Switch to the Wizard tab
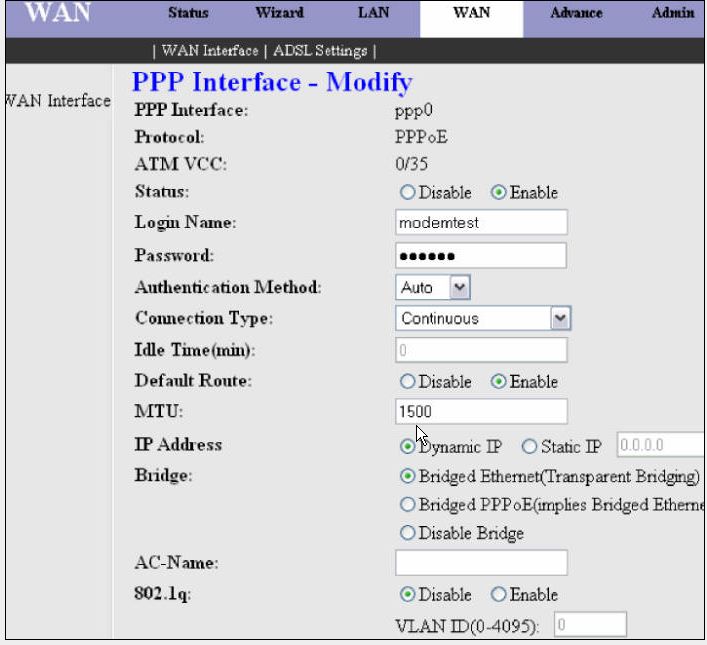 coord(279,13)
